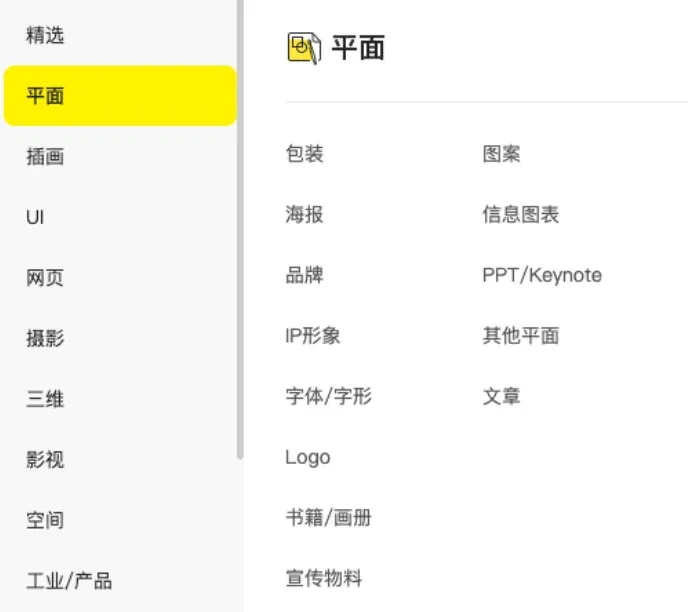Open the 插画 category in sidebar
The image size is (688, 612).
(45, 157)
